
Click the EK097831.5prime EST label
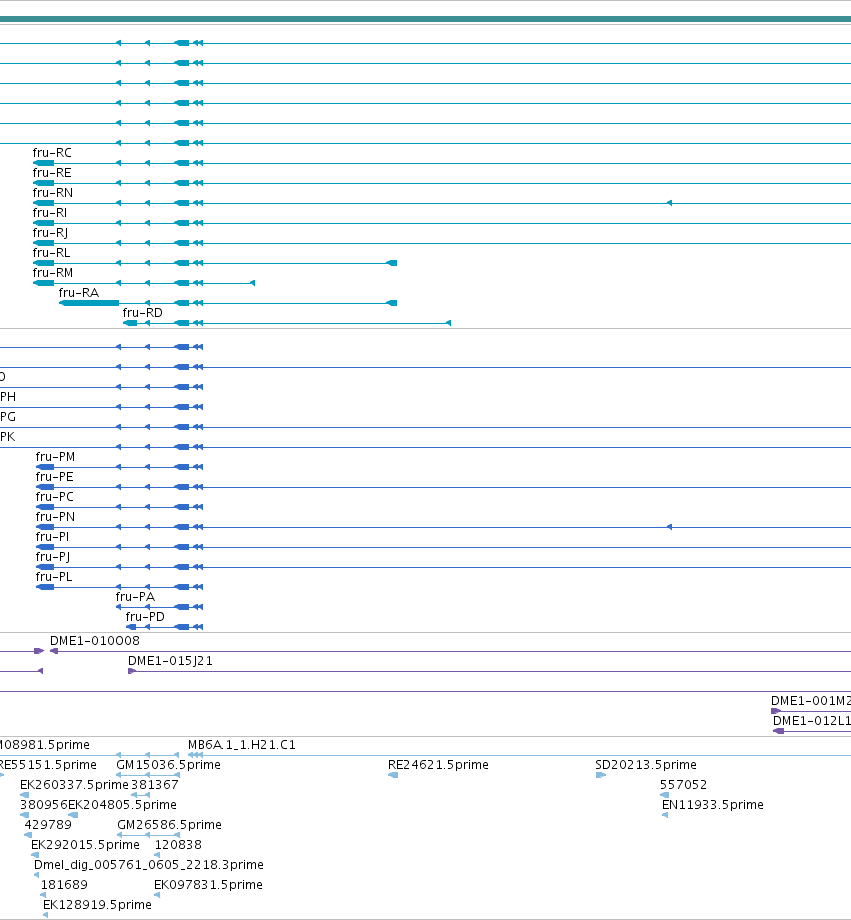(208, 884)
